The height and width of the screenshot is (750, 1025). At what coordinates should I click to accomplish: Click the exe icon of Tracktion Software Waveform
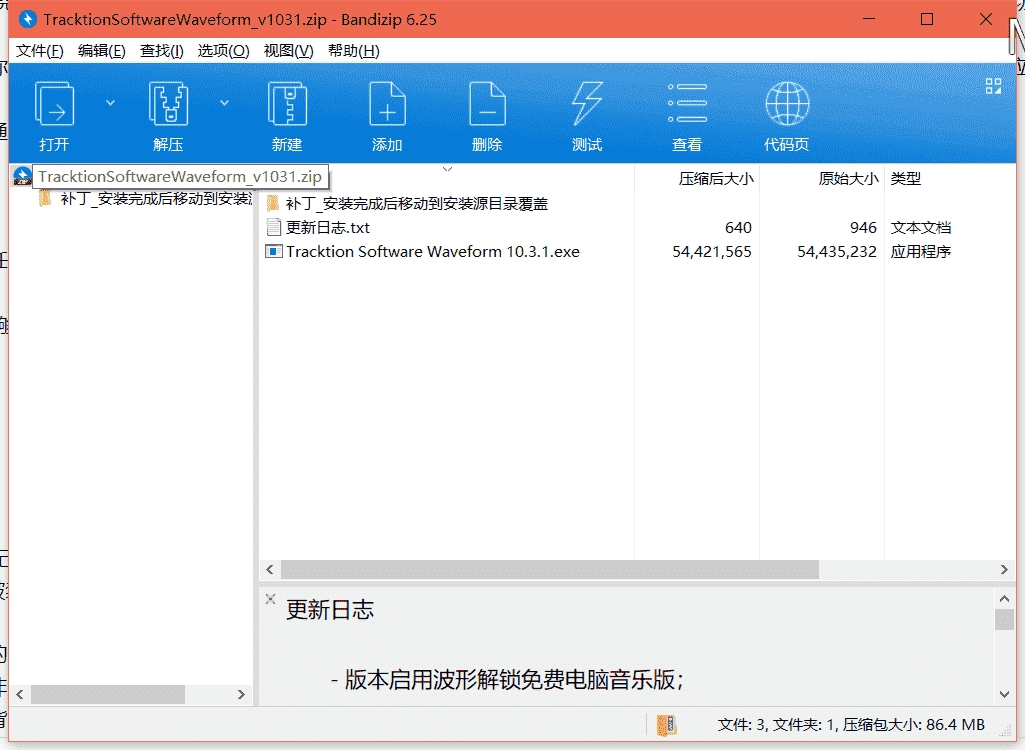[x=273, y=252]
